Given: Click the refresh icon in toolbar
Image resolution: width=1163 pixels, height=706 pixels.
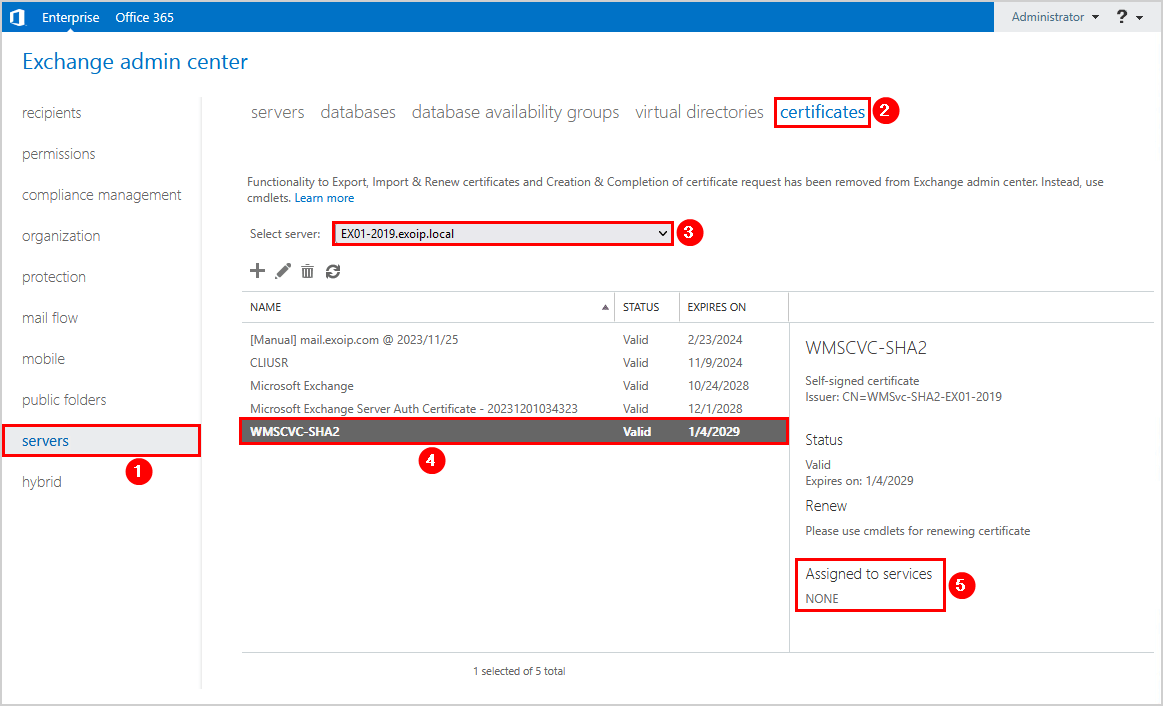Looking at the screenshot, I should 333,271.
